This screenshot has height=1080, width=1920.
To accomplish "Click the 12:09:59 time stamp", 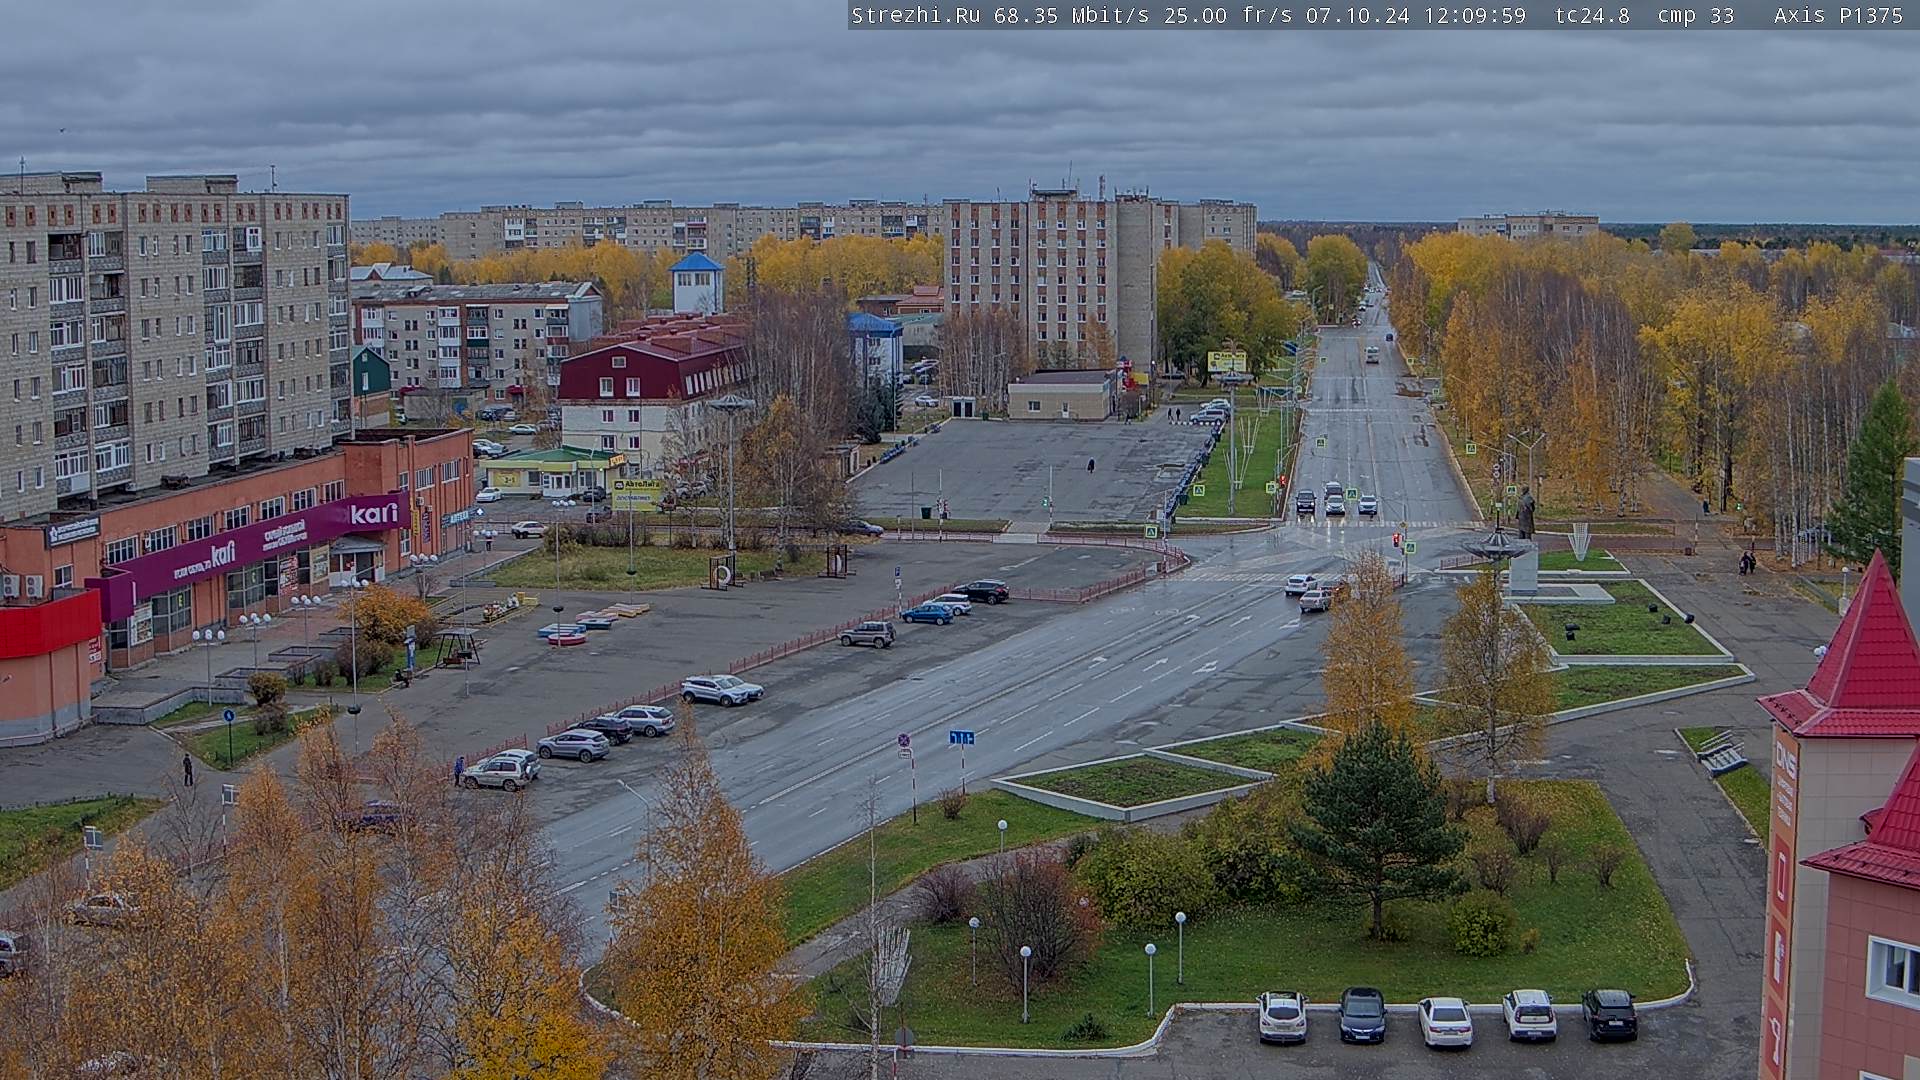I will coord(1475,15).
